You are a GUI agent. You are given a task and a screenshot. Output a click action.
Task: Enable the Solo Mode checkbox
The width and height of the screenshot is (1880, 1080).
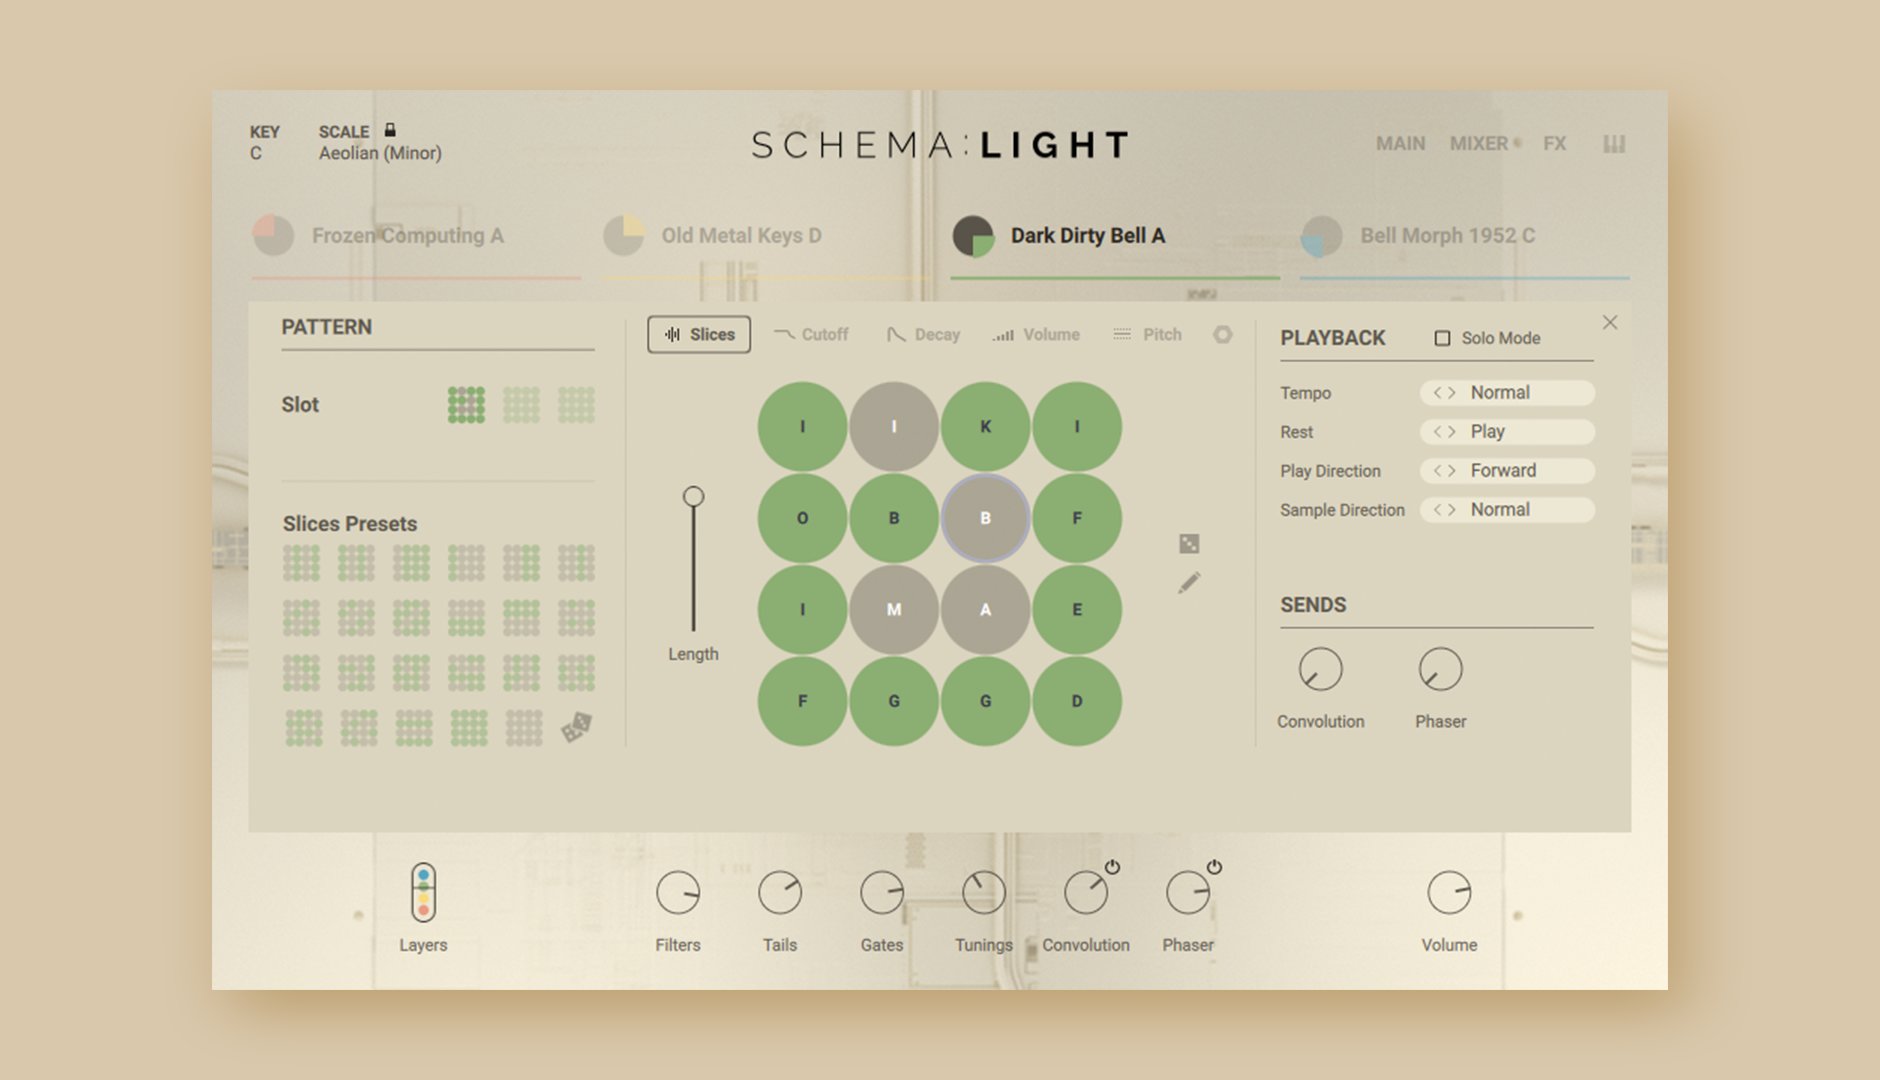[1442, 339]
